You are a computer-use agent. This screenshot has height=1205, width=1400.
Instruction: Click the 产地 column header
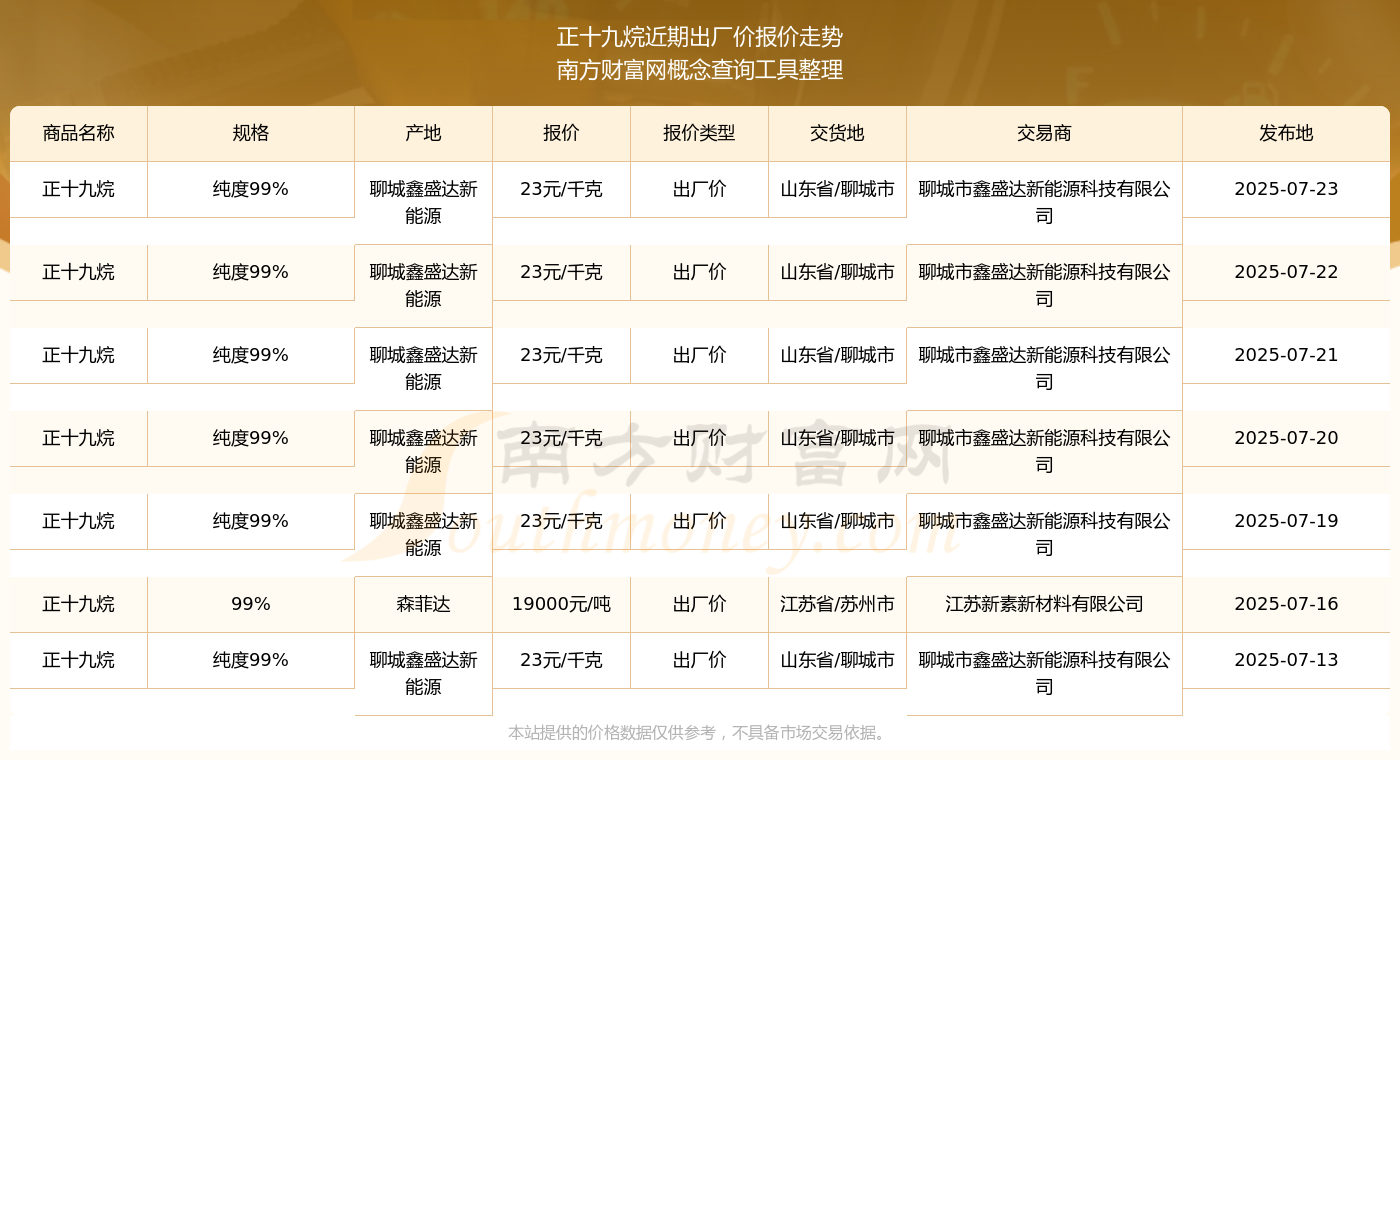click(424, 134)
